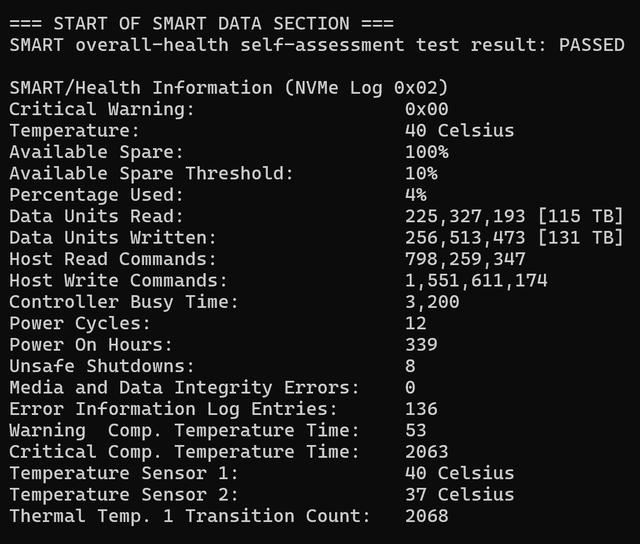This screenshot has height=544, width=640.
Task: Click Critical Comp. Temperature Time value 2063
Action: pyautogui.click(x=427, y=452)
